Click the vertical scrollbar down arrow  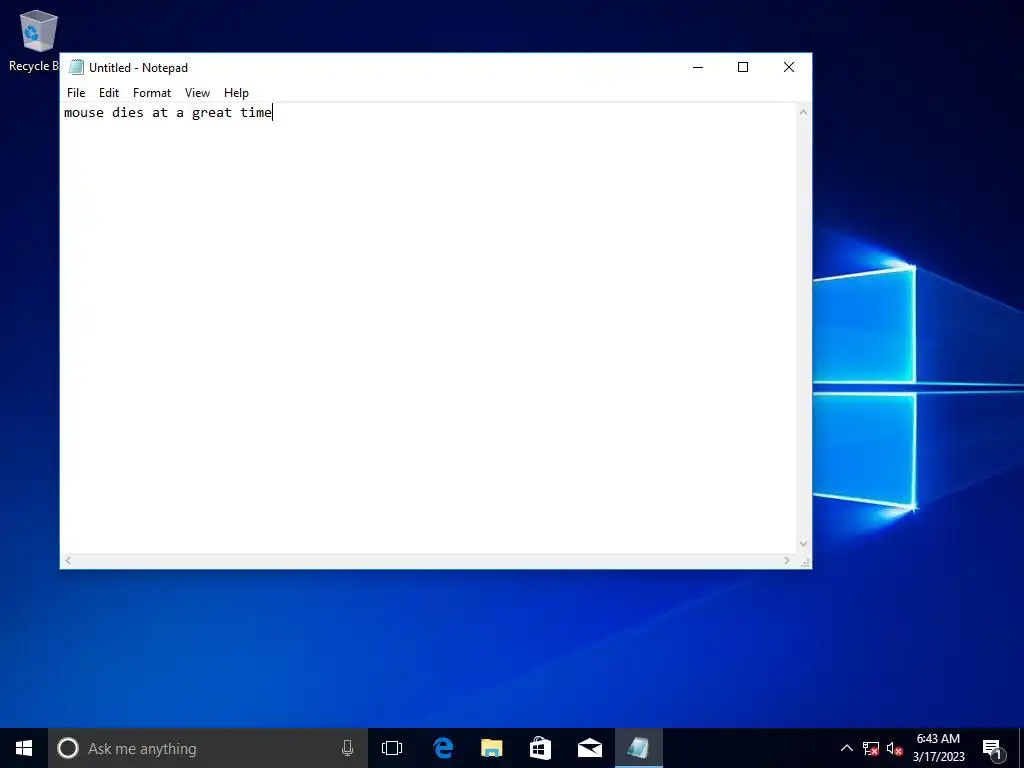pos(803,544)
